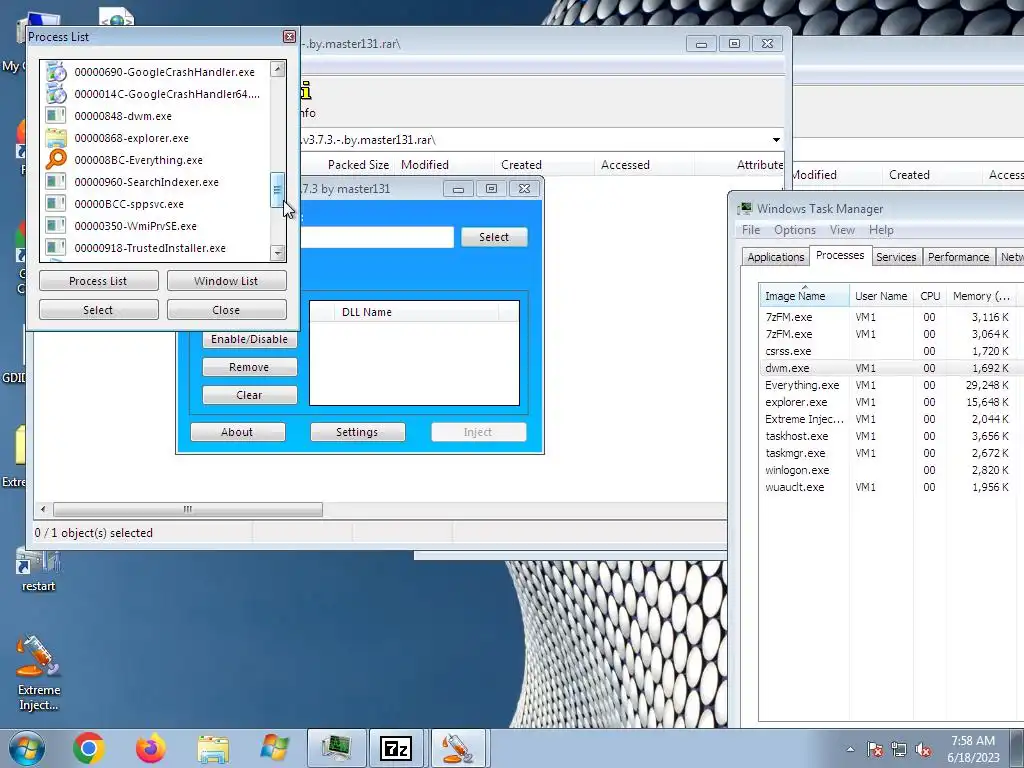Expand the 7-Zip archive path dropdown
1024x768 pixels.
[x=776, y=140]
